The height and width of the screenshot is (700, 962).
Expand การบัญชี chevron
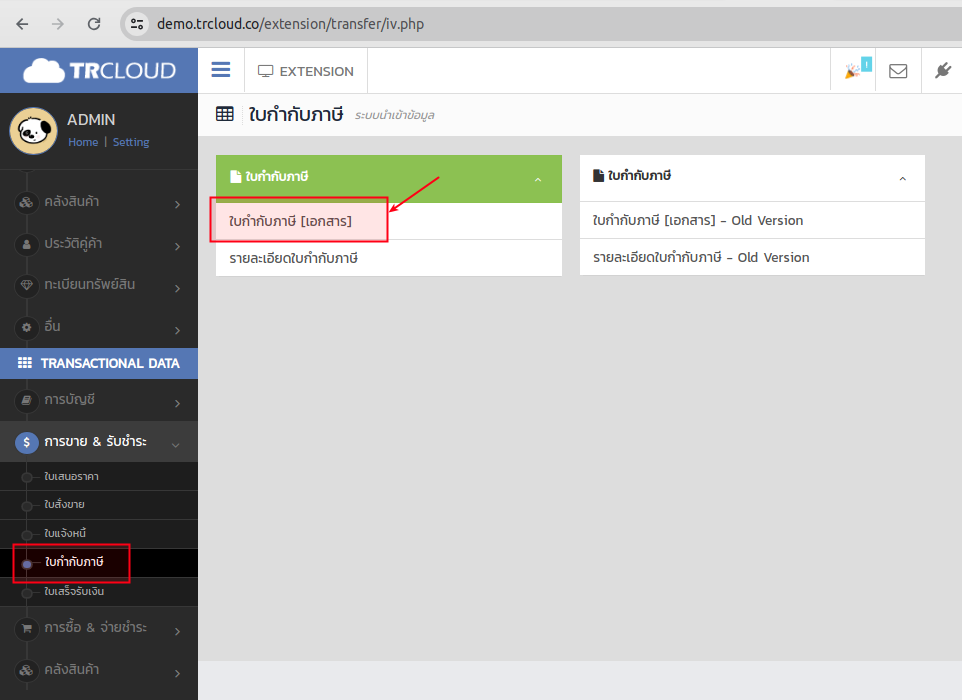coord(177,403)
